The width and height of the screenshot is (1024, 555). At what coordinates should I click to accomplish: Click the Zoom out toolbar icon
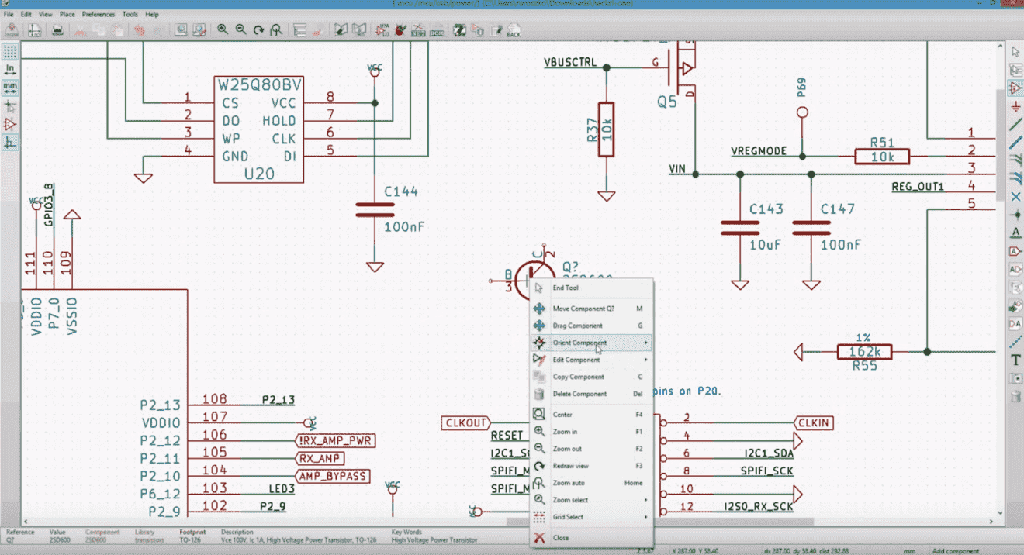click(x=241, y=30)
